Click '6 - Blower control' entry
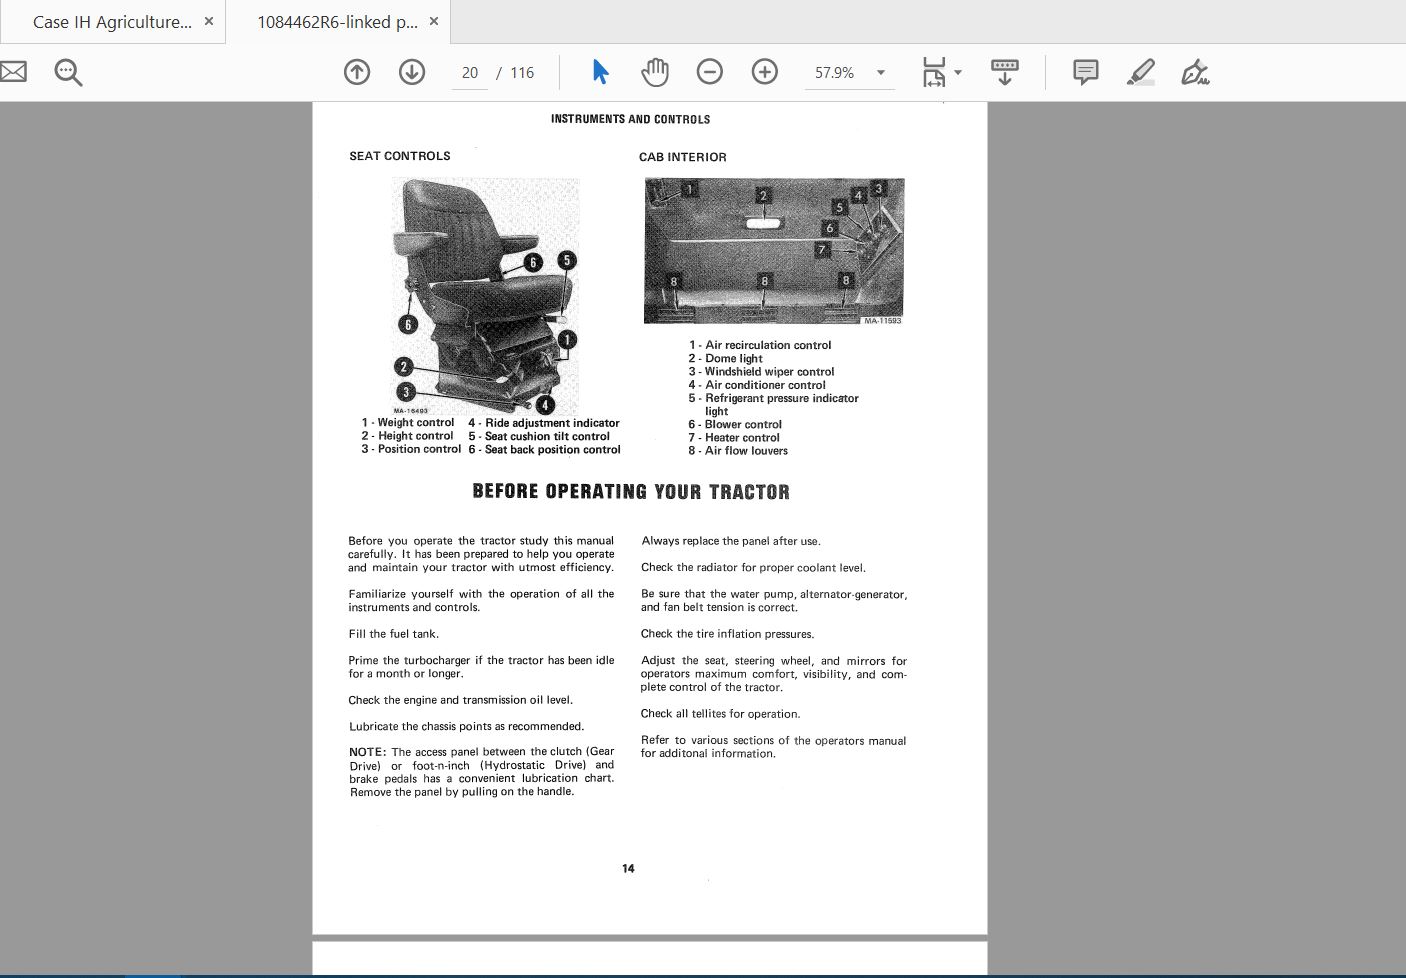 (x=735, y=424)
